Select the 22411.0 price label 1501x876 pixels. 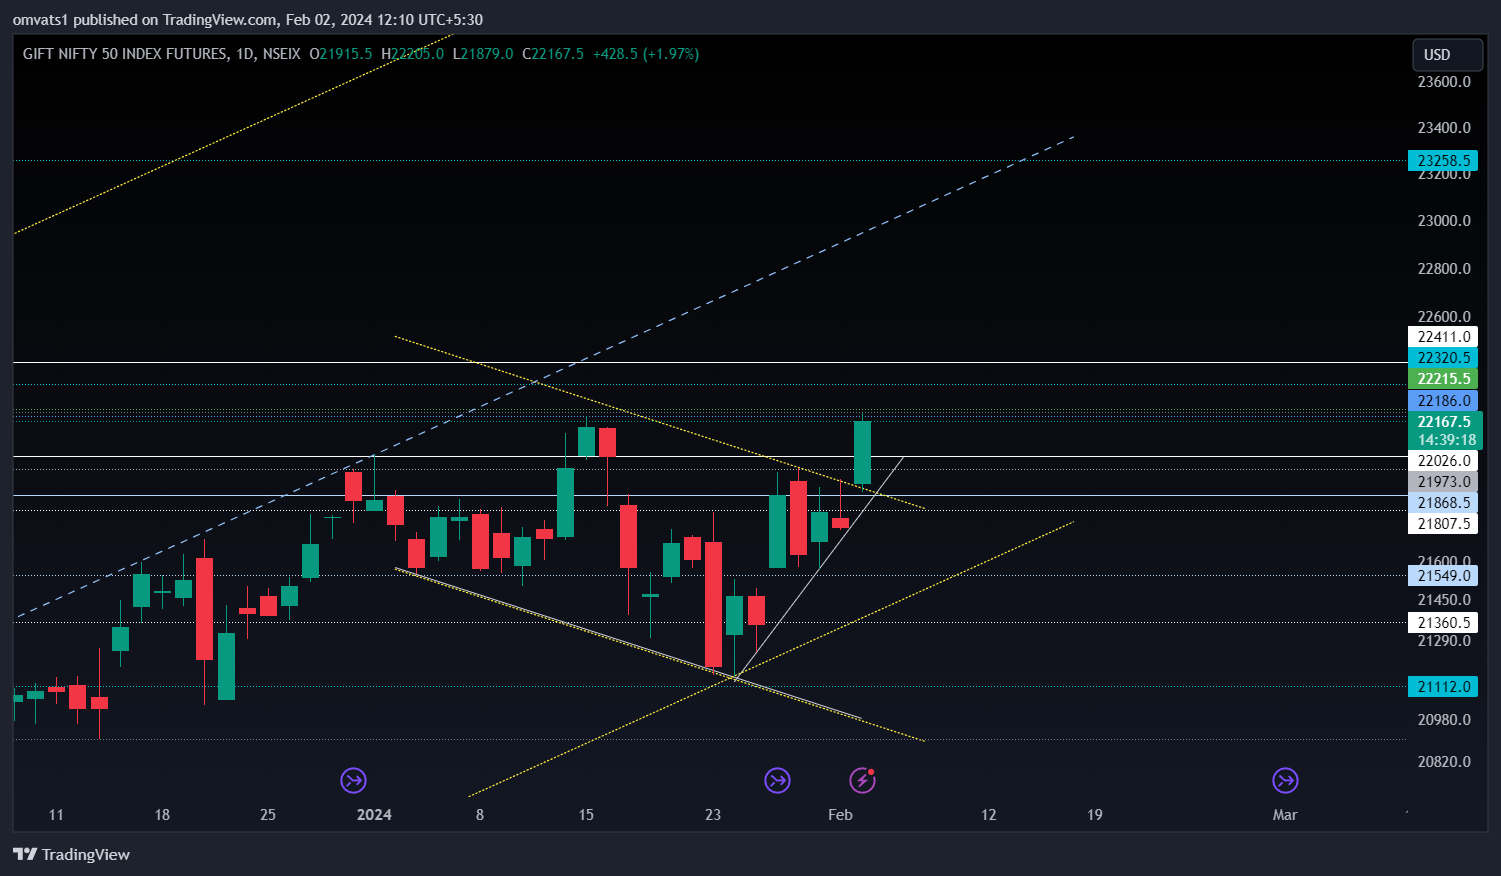[x=1443, y=337]
